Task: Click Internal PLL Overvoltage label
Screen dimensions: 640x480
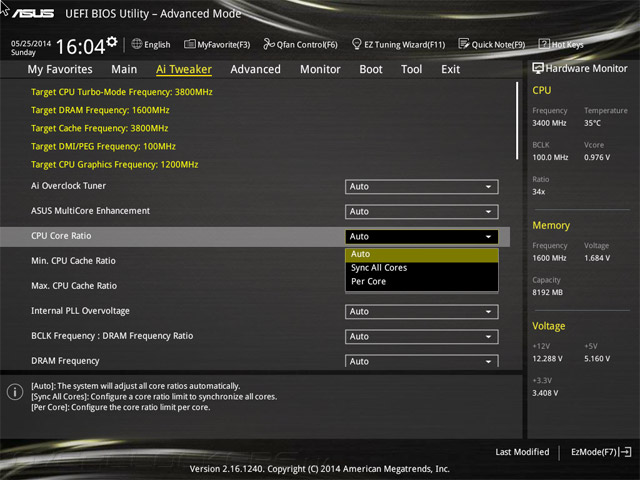Action: tap(80, 311)
